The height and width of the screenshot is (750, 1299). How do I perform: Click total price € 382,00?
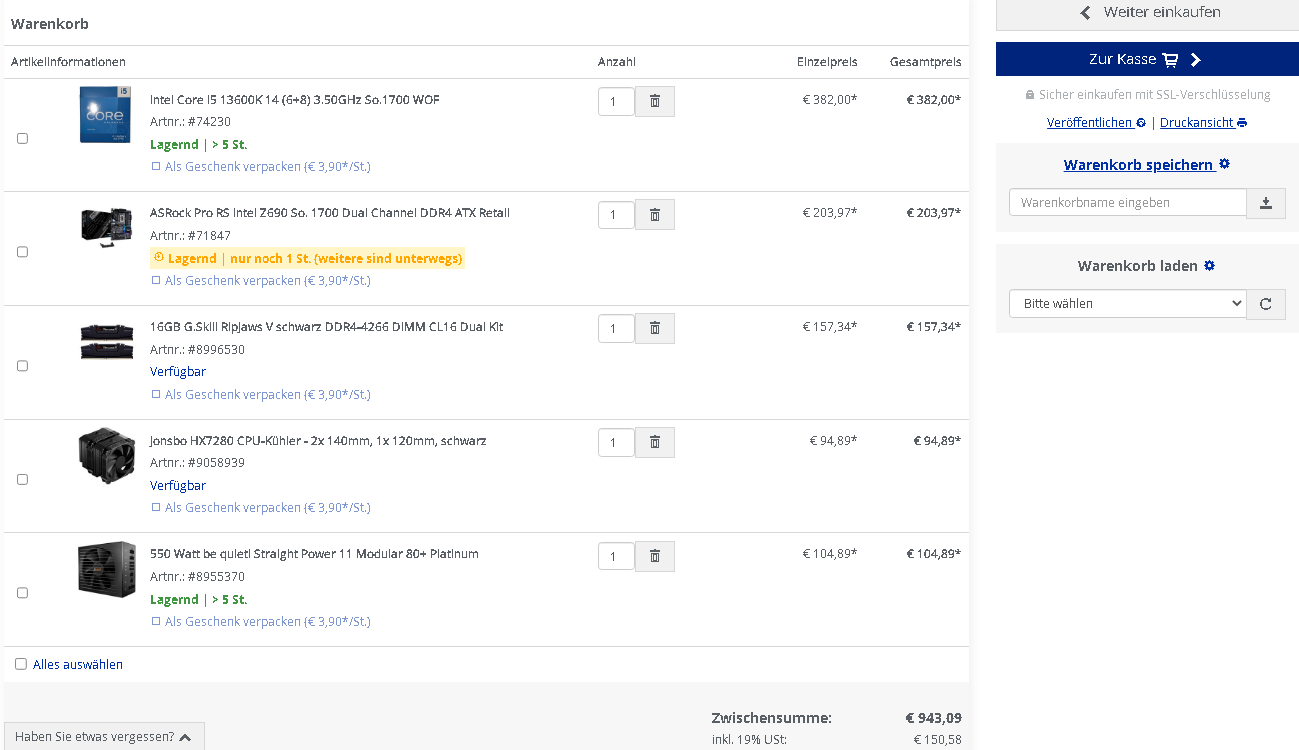pyautogui.click(x=933, y=100)
